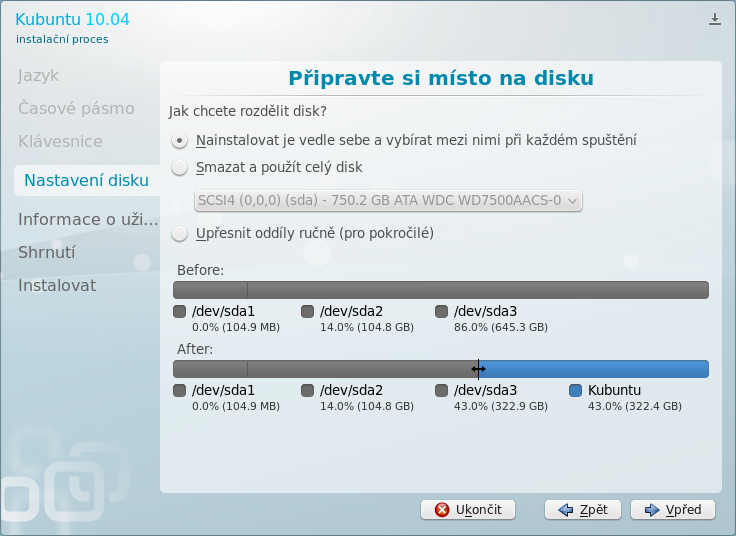
Task: Click the blue Kubuntu section of After bar
Action: 594,369
